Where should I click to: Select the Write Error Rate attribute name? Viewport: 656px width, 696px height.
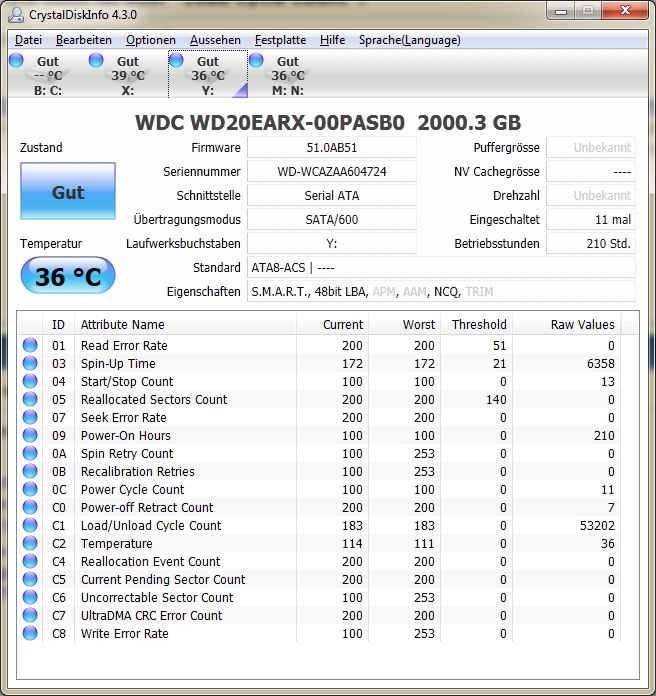point(125,633)
